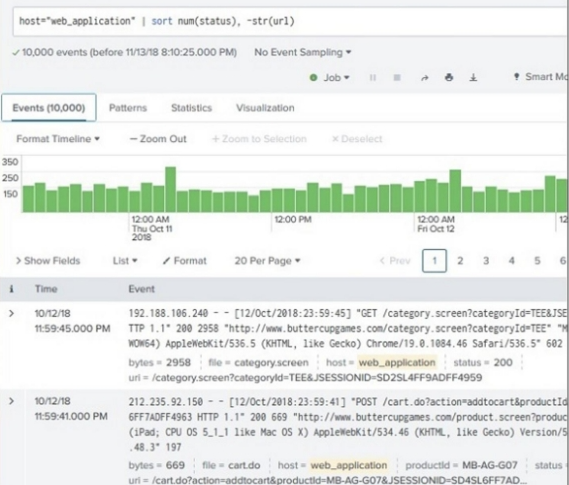Click timestamp 11:59:41.000 PM
569x485 pixels.
tap(71, 416)
